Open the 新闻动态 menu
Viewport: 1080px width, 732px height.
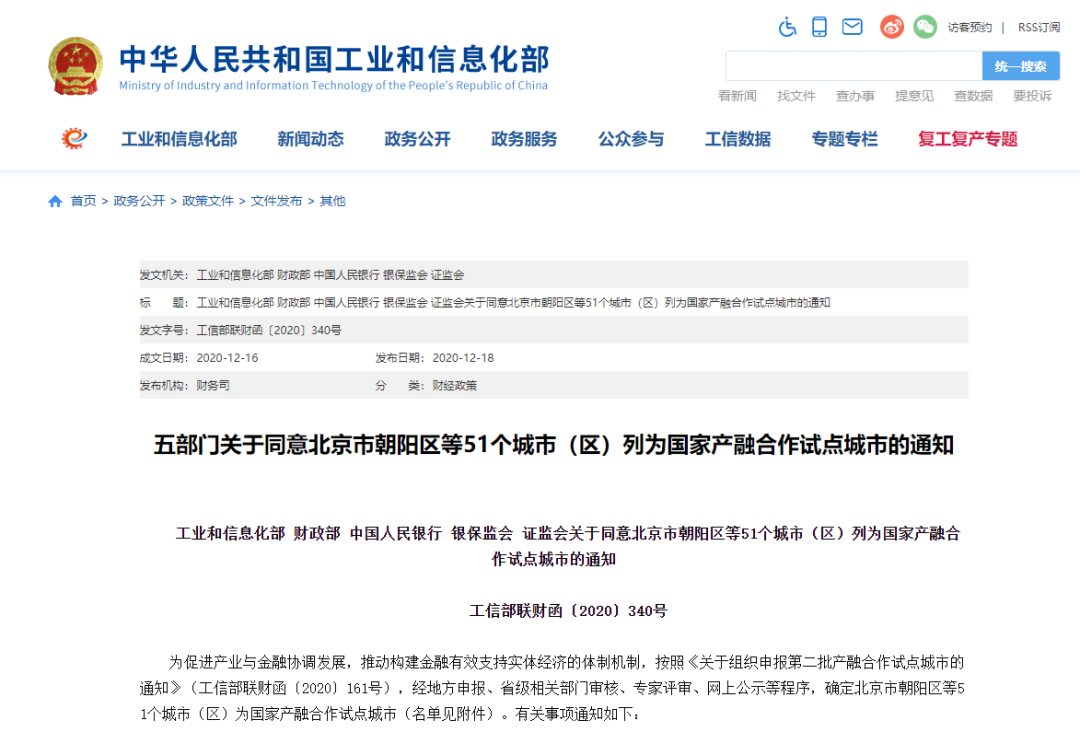pyautogui.click(x=310, y=139)
